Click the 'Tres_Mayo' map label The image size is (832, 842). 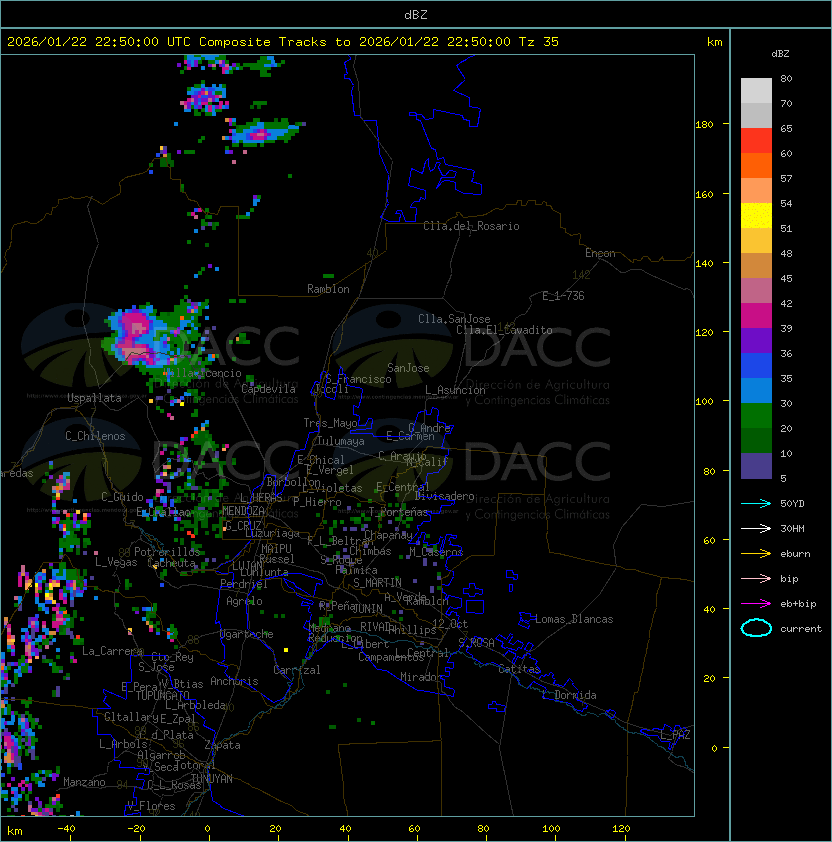330,423
